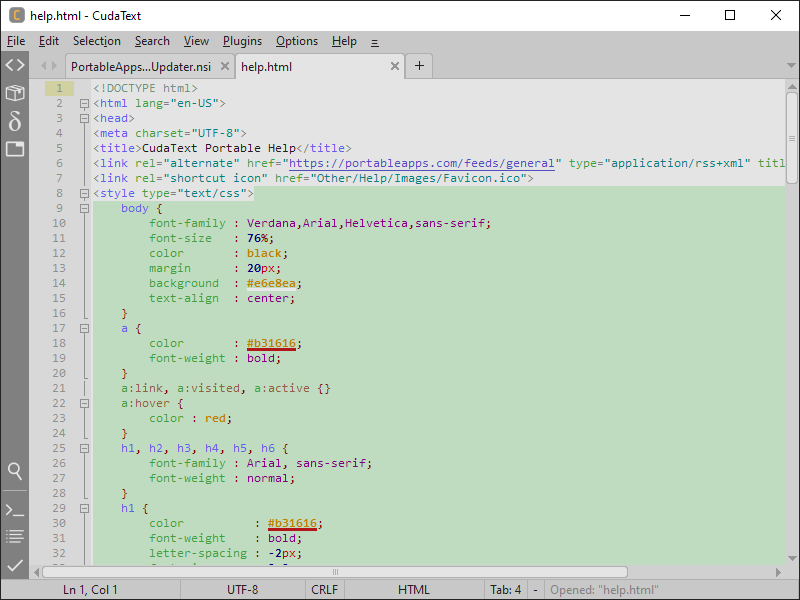Image resolution: width=800 pixels, height=600 pixels.
Task: Collapse the body rule fold on line 9
Action: tap(84, 208)
